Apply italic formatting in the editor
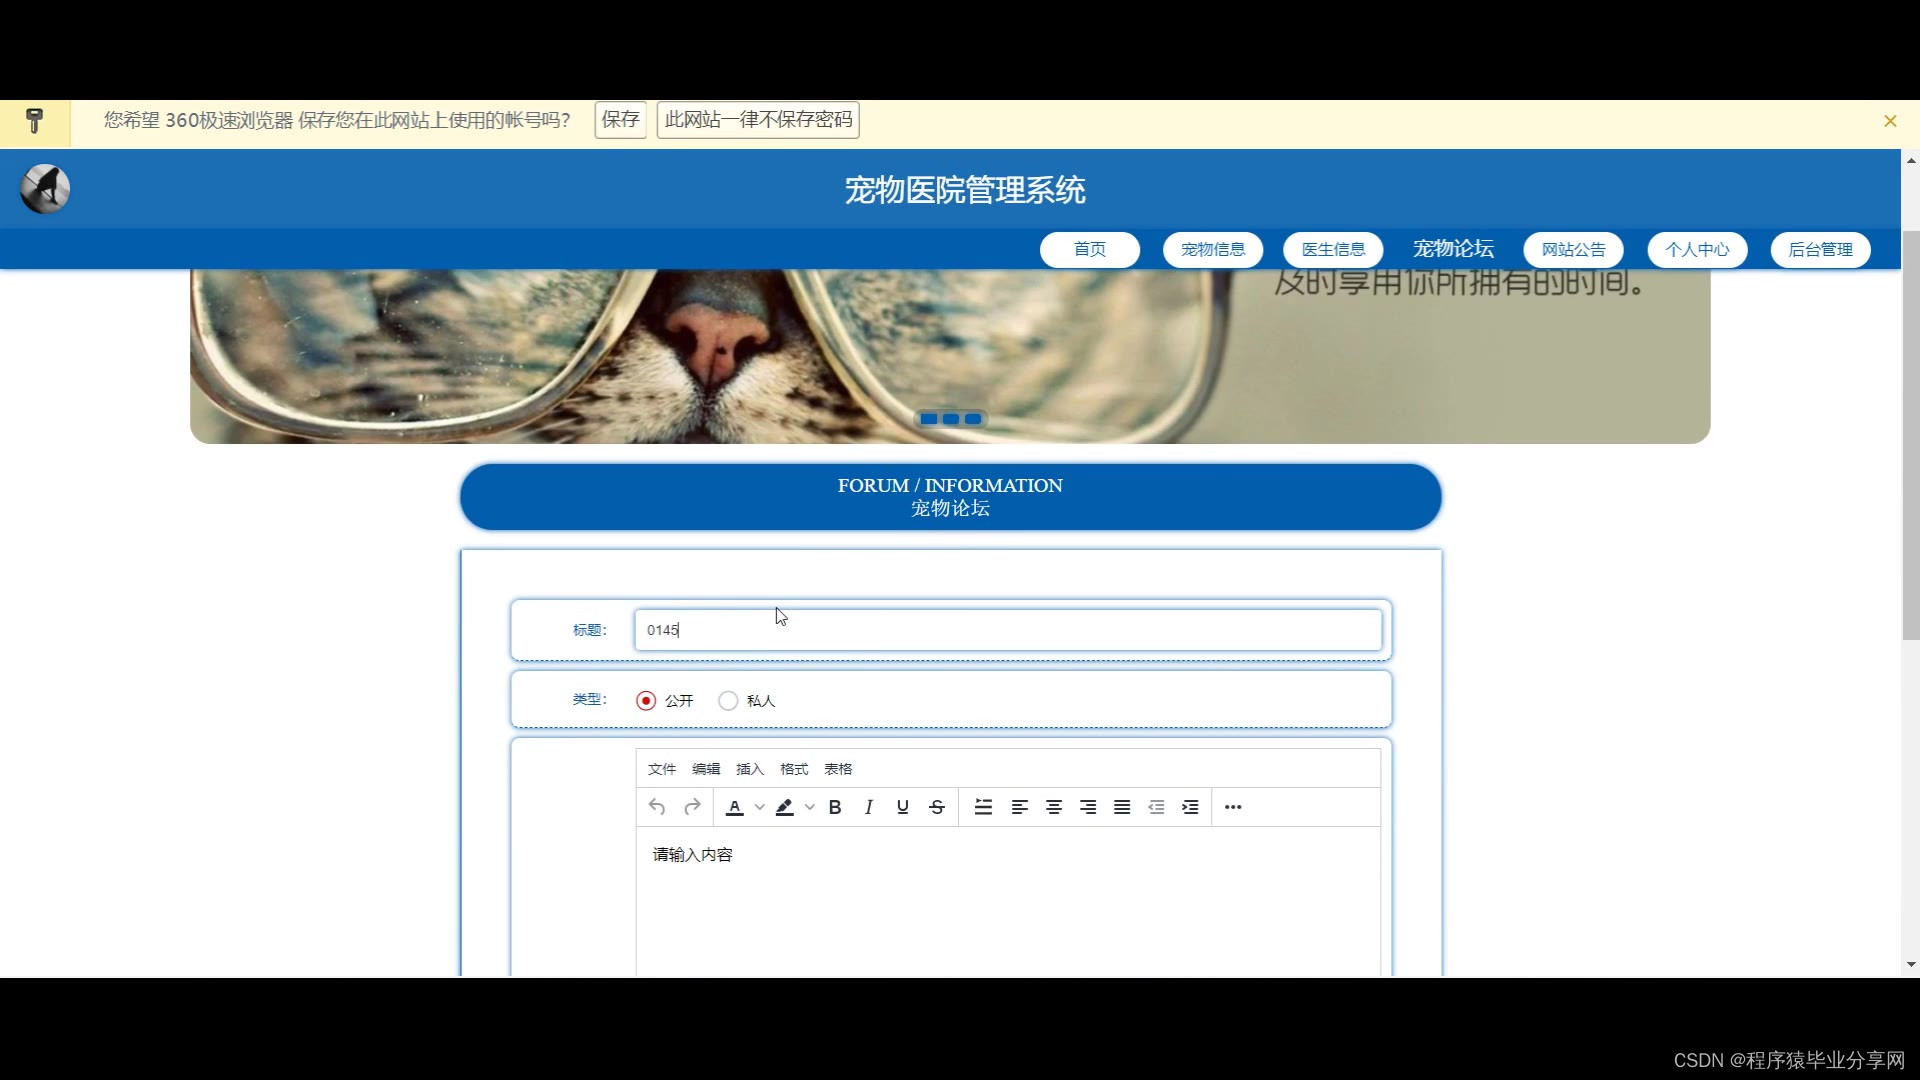This screenshot has height=1080, width=1920. tap(869, 807)
